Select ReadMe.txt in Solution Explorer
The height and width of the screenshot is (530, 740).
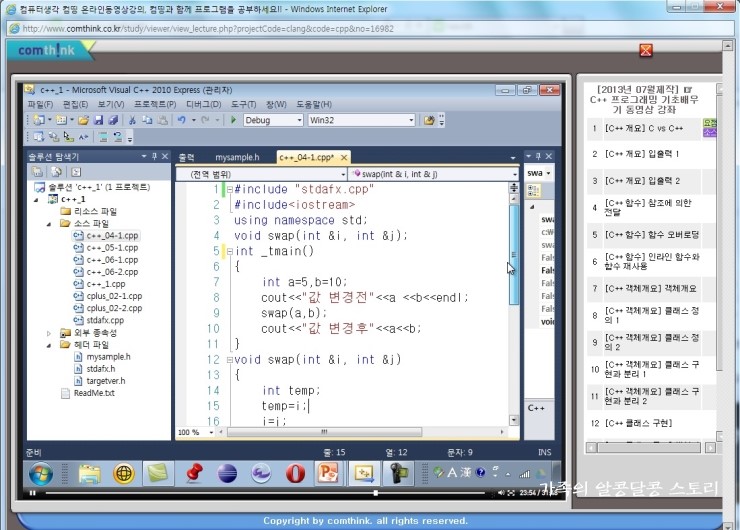pos(94,393)
